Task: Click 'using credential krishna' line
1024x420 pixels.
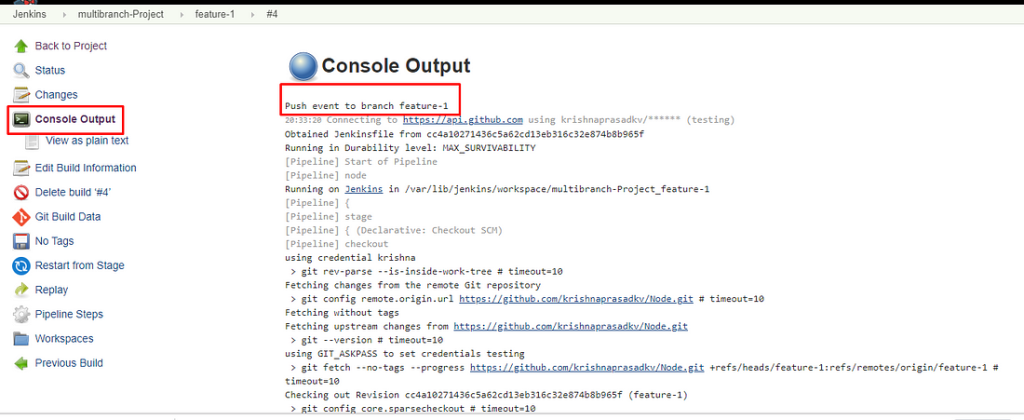Action: point(350,258)
